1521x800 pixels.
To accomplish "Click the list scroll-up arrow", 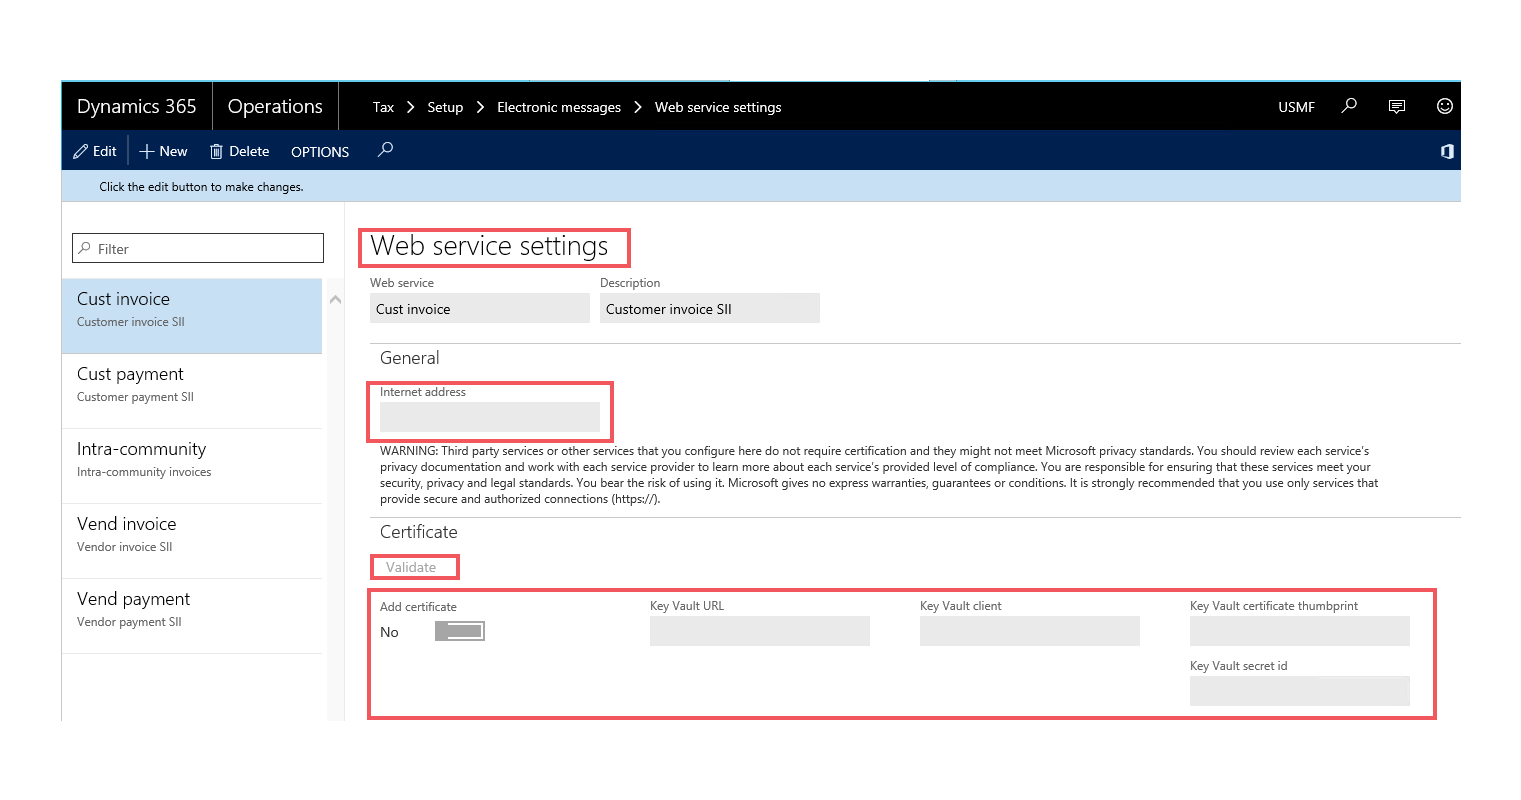I will (335, 300).
